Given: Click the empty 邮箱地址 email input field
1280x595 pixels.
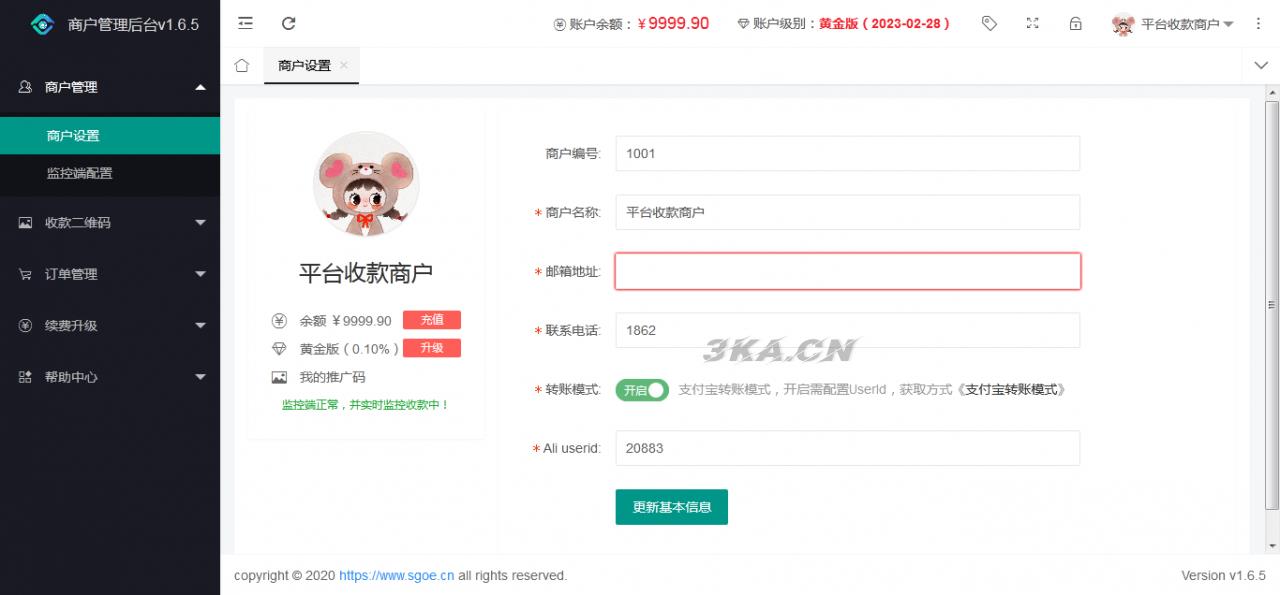Looking at the screenshot, I should [848, 271].
